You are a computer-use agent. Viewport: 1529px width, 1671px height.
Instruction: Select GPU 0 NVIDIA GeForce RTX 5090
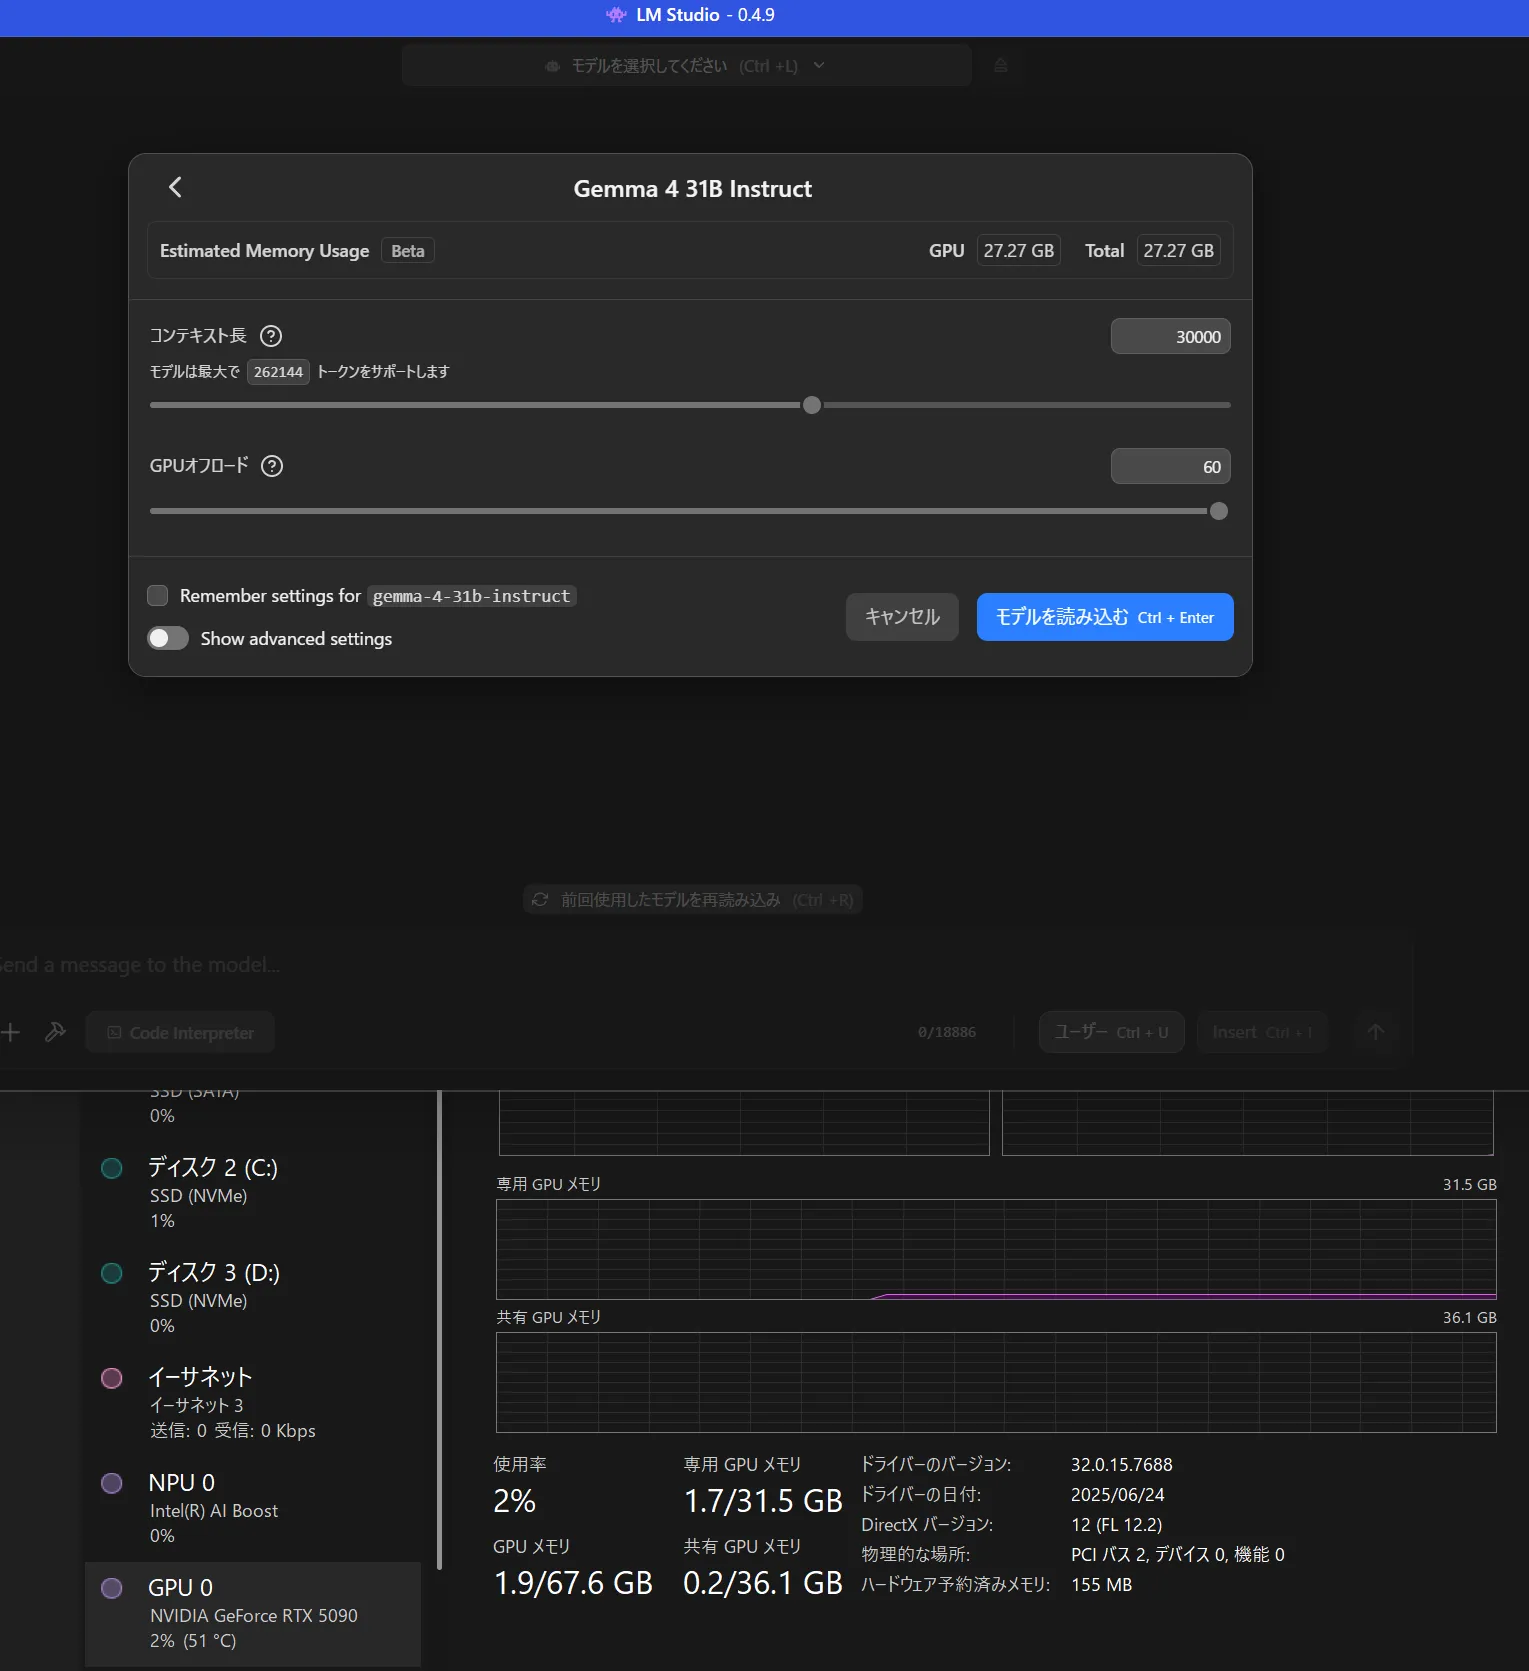click(252, 1612)
